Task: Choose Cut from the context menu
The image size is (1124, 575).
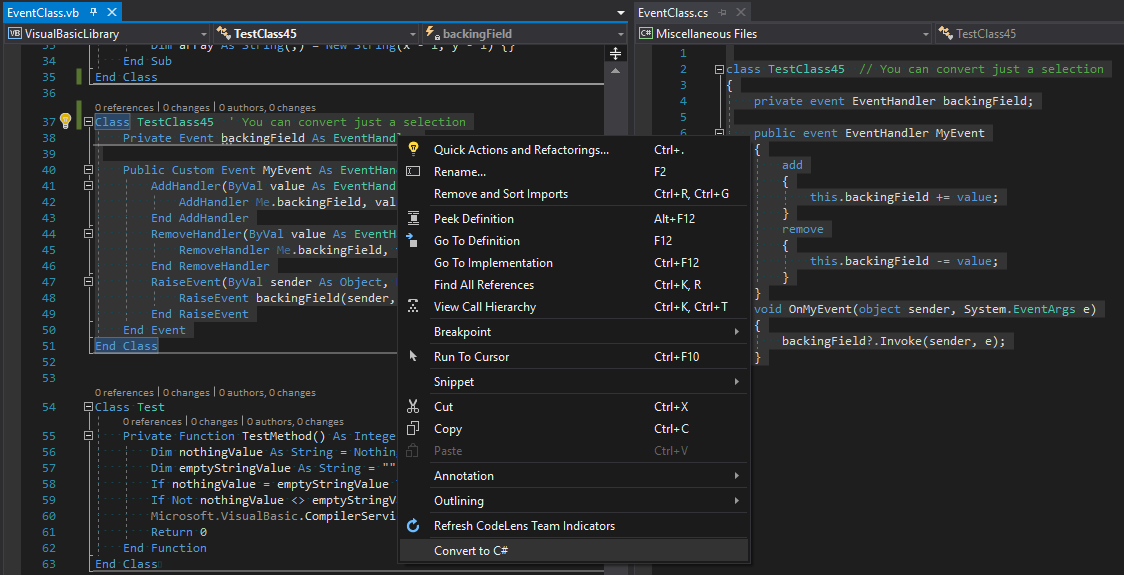Action: (x=443, y=407)
